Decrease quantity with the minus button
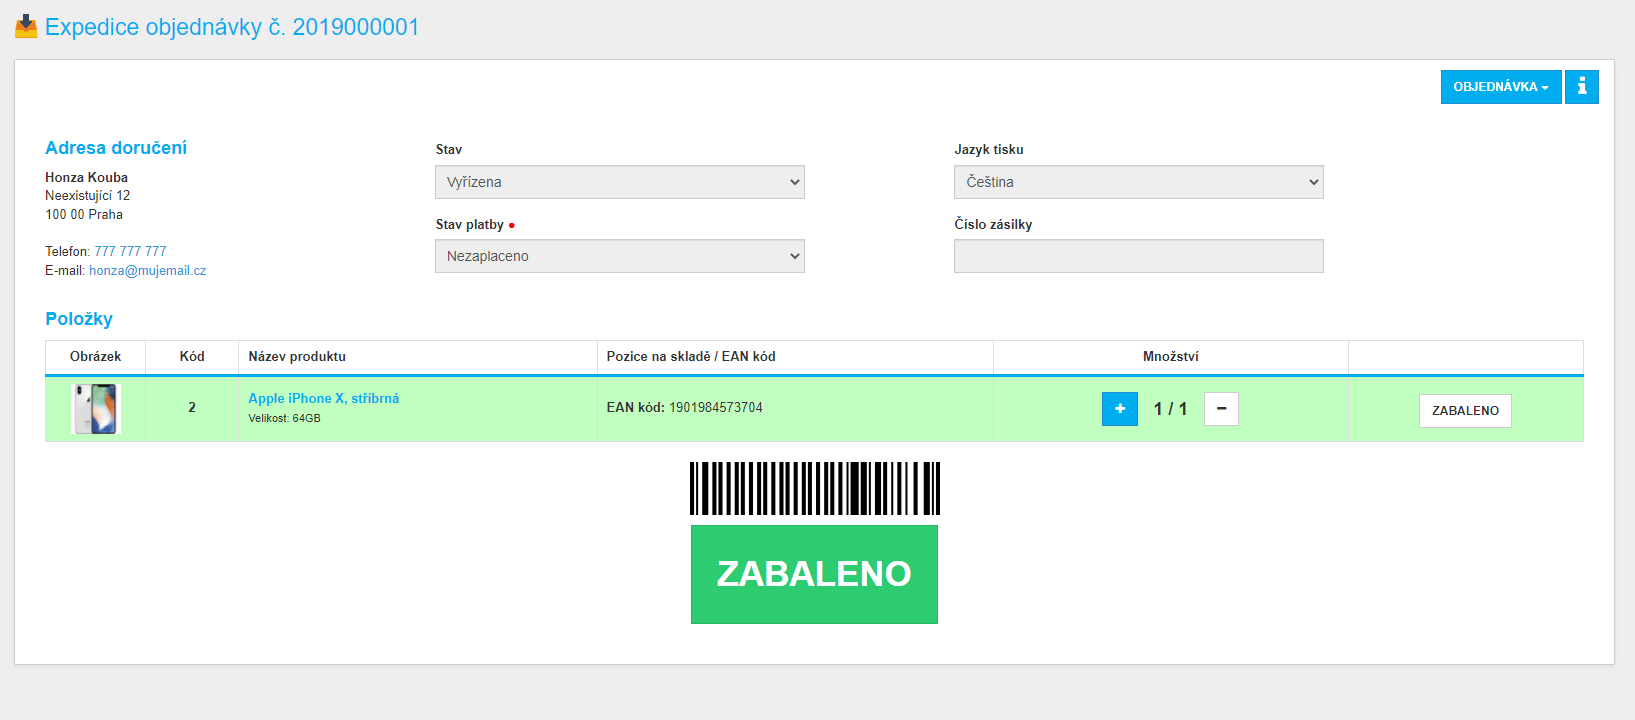The height and width of the screenshot is (720, 1635). pyautogui.click(x=1221, y=409)
